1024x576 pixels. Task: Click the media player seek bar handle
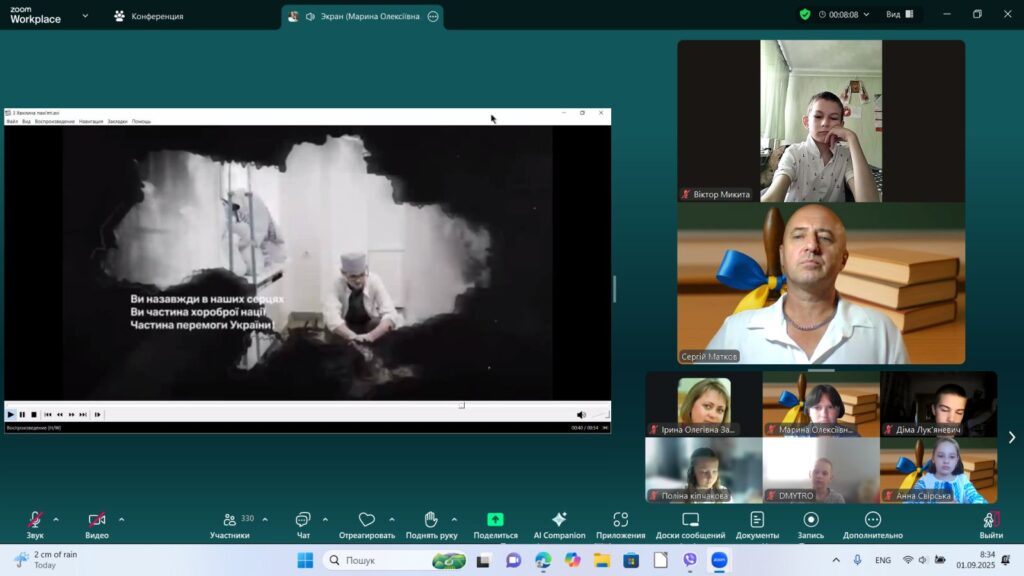tap(462, 405)
